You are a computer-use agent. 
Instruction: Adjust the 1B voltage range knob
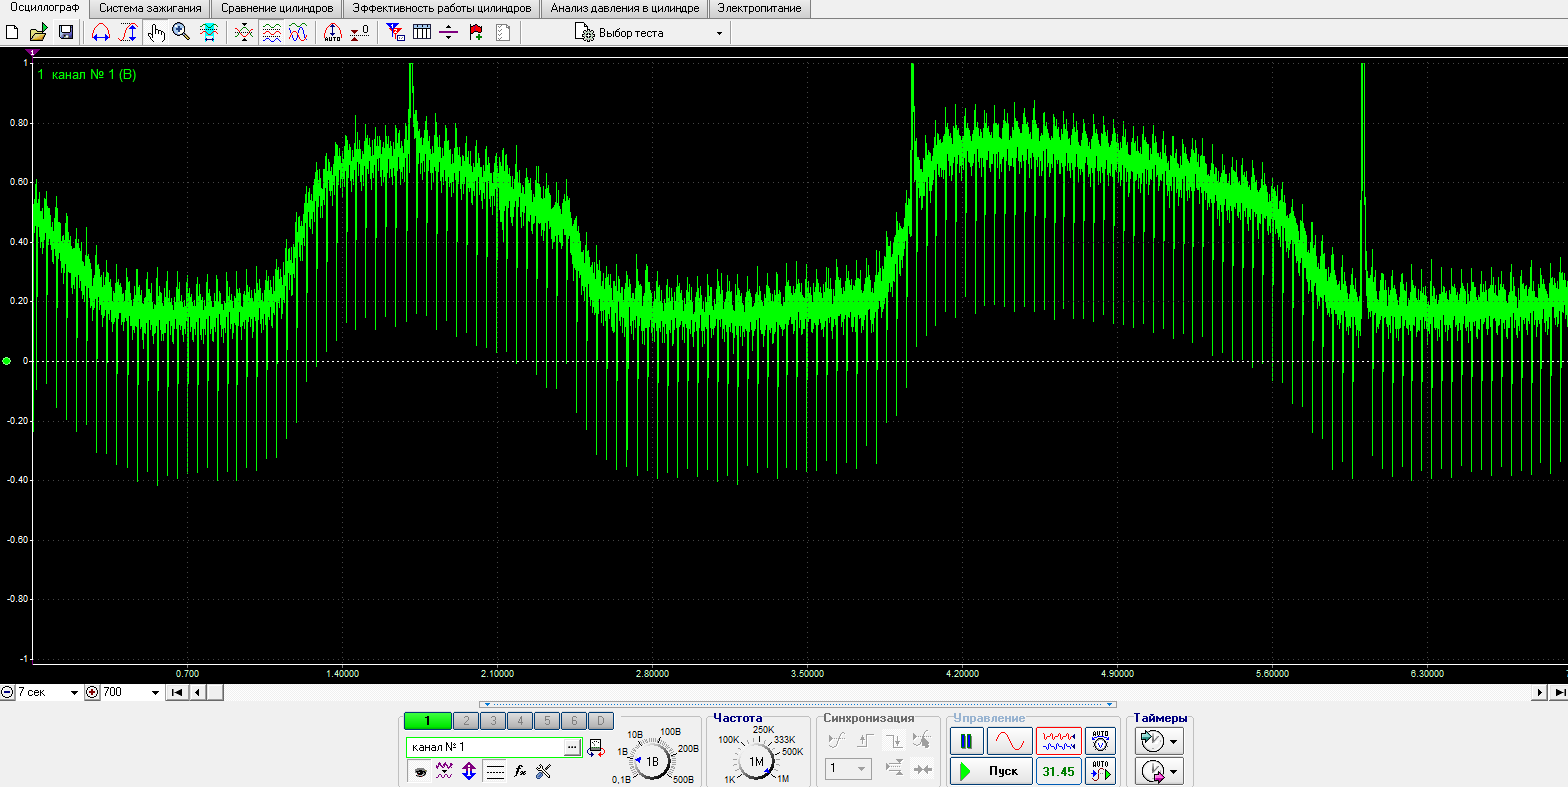click(652, 761)
